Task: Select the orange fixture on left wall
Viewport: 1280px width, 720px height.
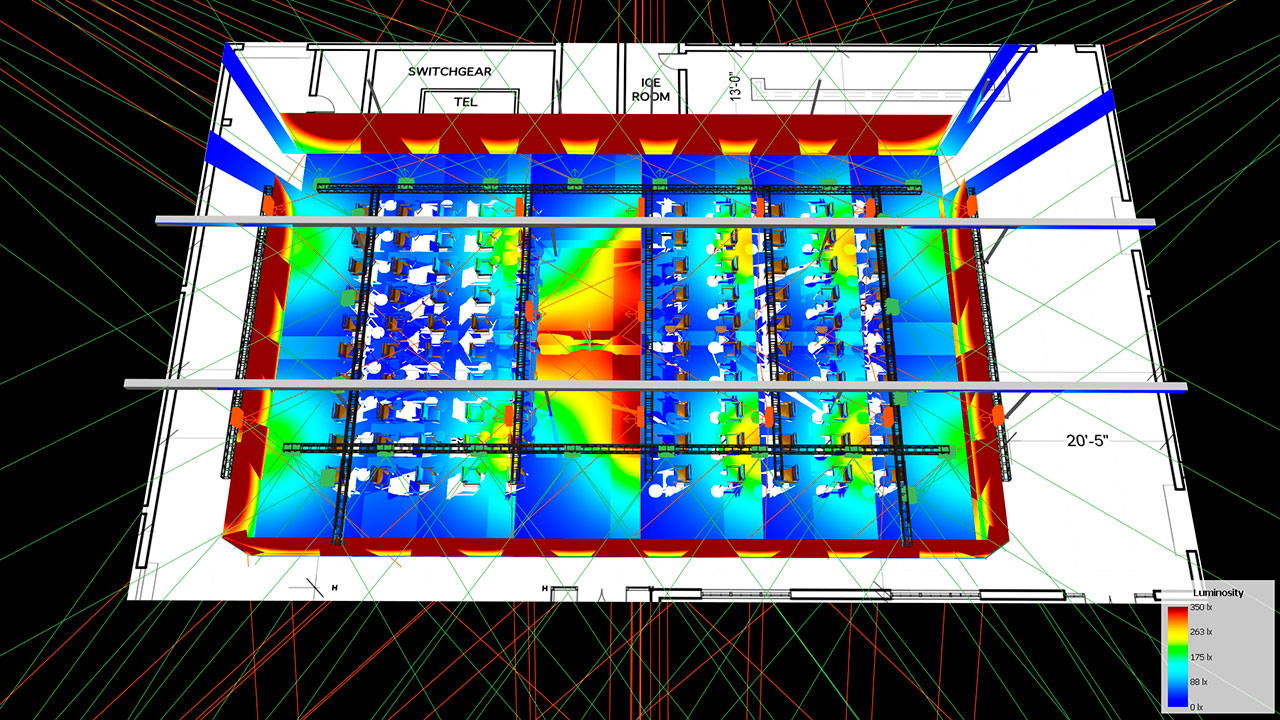Action: (x=236, y=417)
